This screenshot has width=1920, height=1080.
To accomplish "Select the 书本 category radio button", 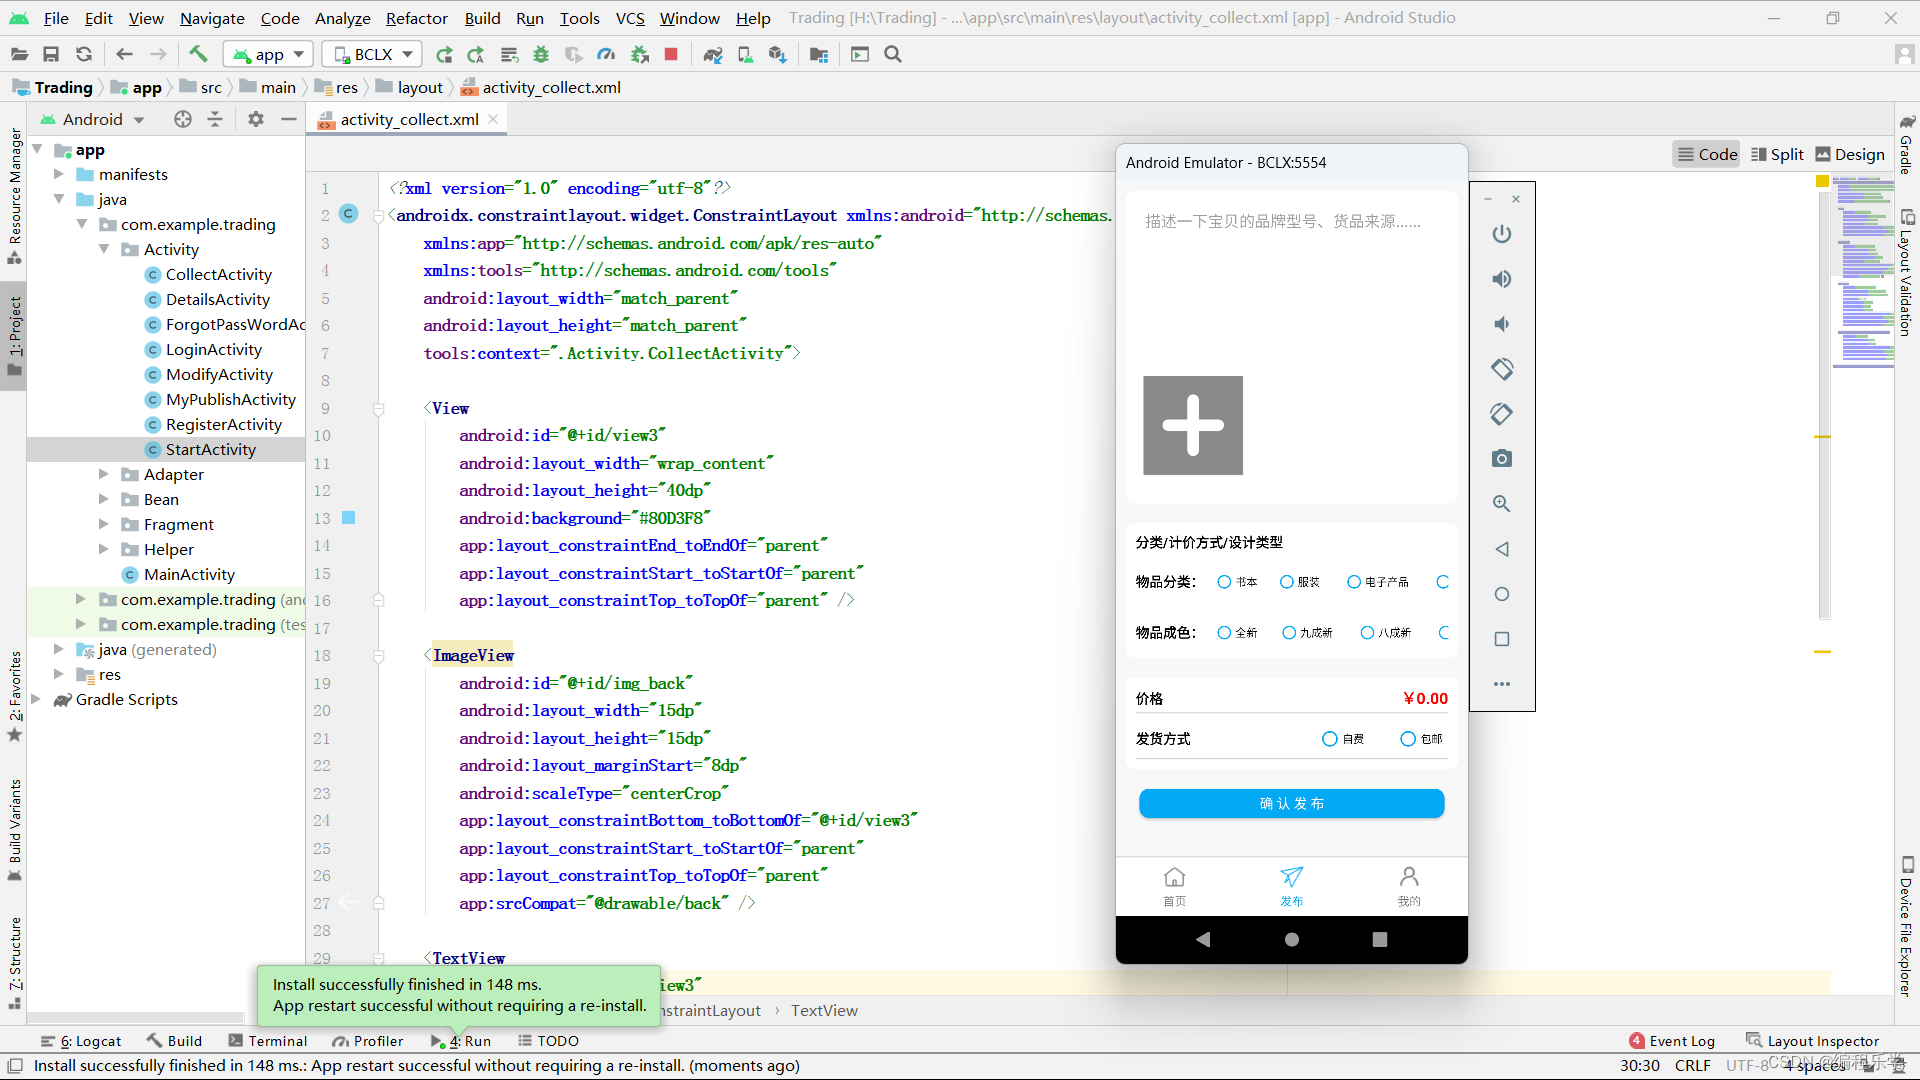I will coord(1224,582).
